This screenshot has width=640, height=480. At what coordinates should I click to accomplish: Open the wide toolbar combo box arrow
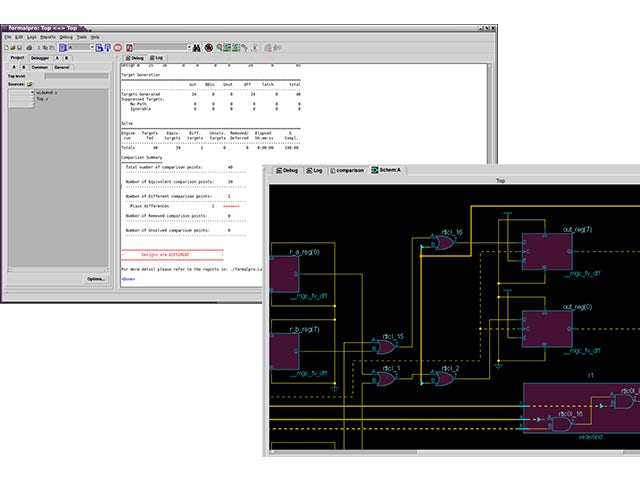coord(189,47)
